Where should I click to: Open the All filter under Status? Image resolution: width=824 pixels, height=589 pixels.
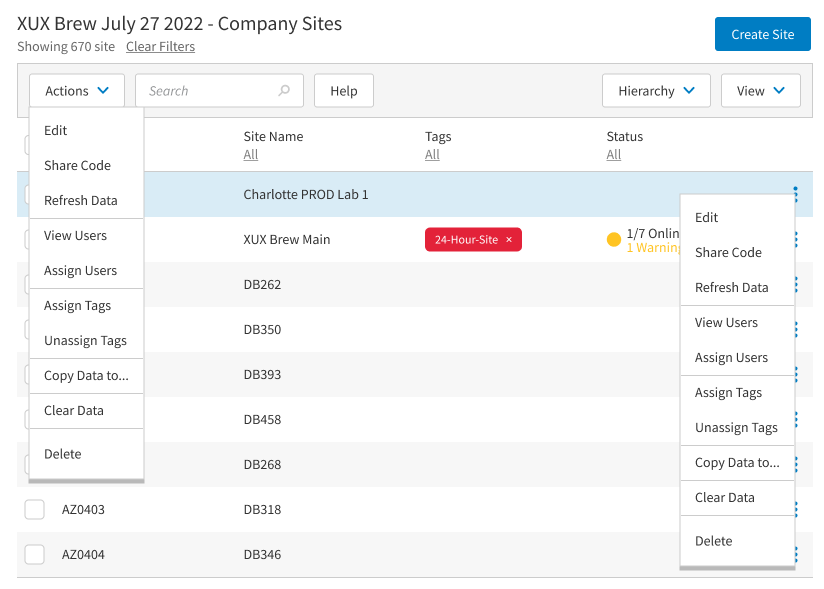coord(613,154)
